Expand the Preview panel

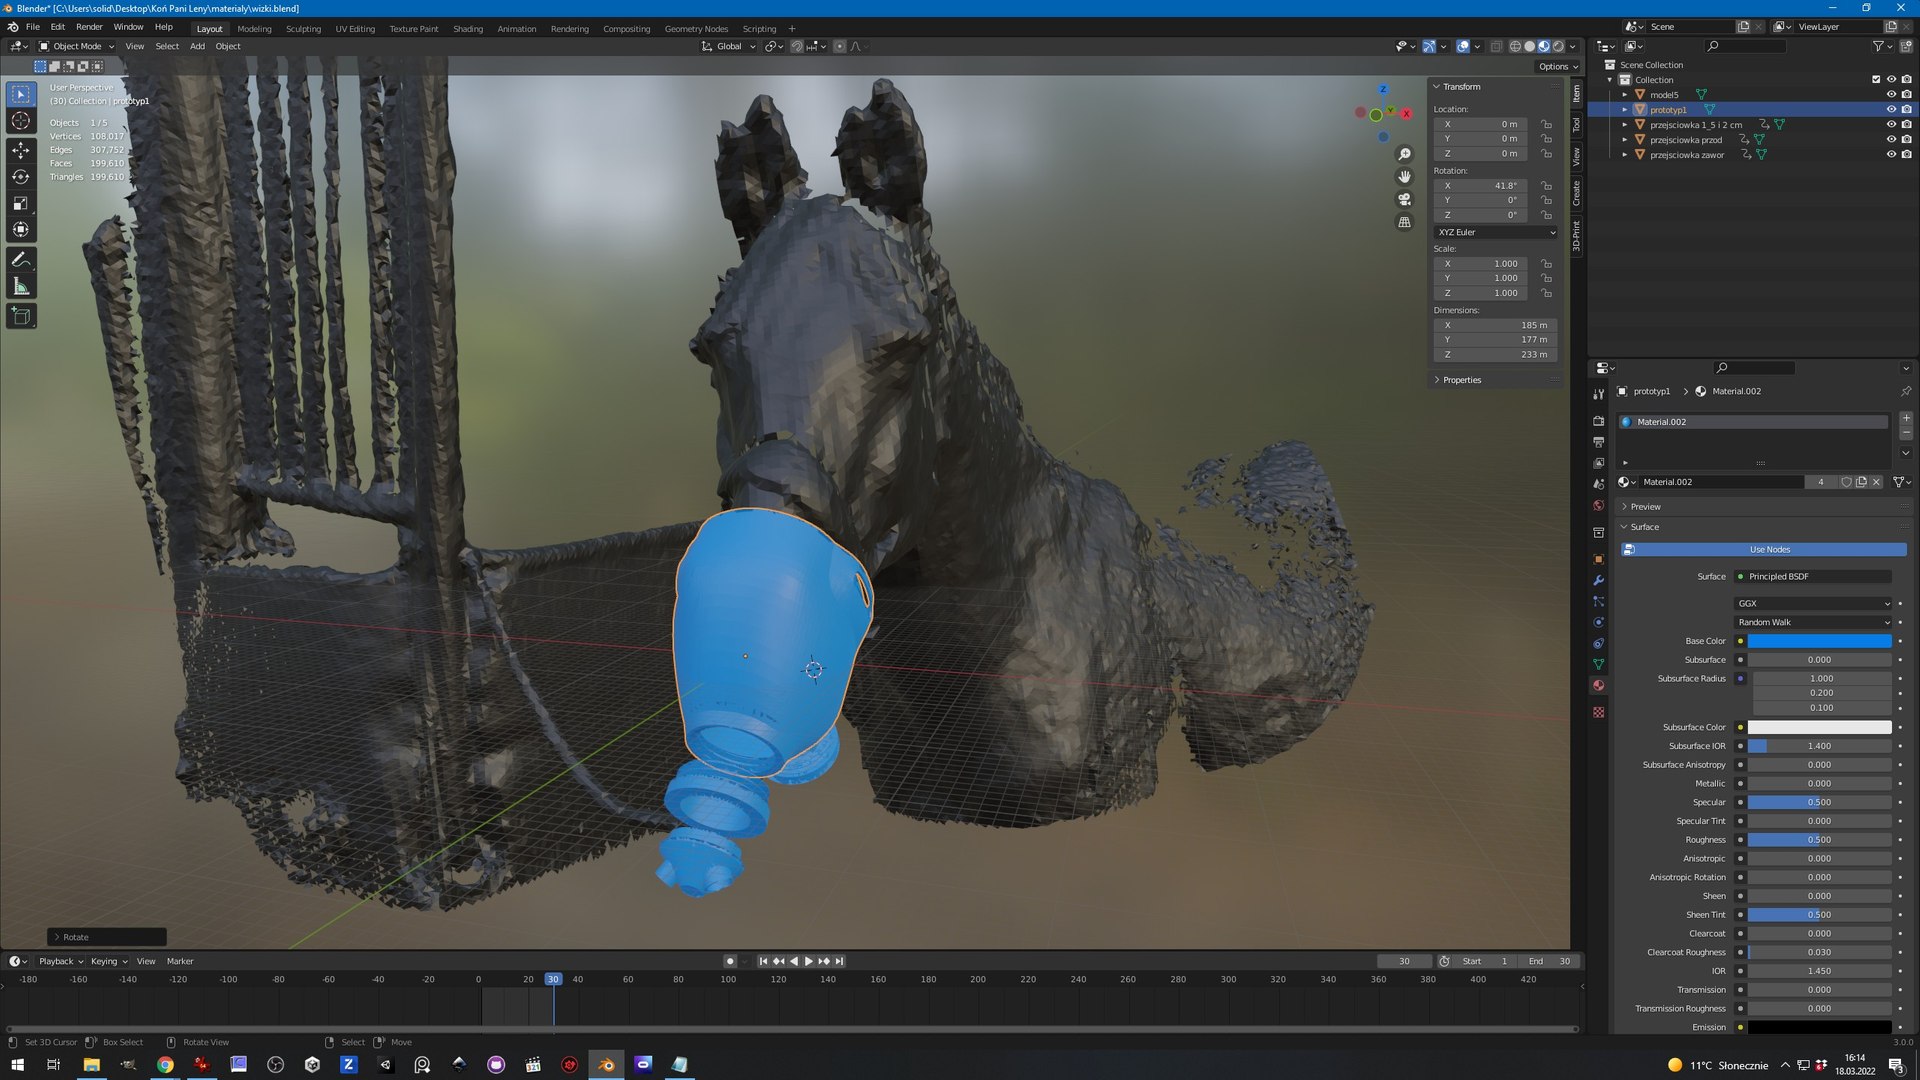click(x=1645, y=507)
